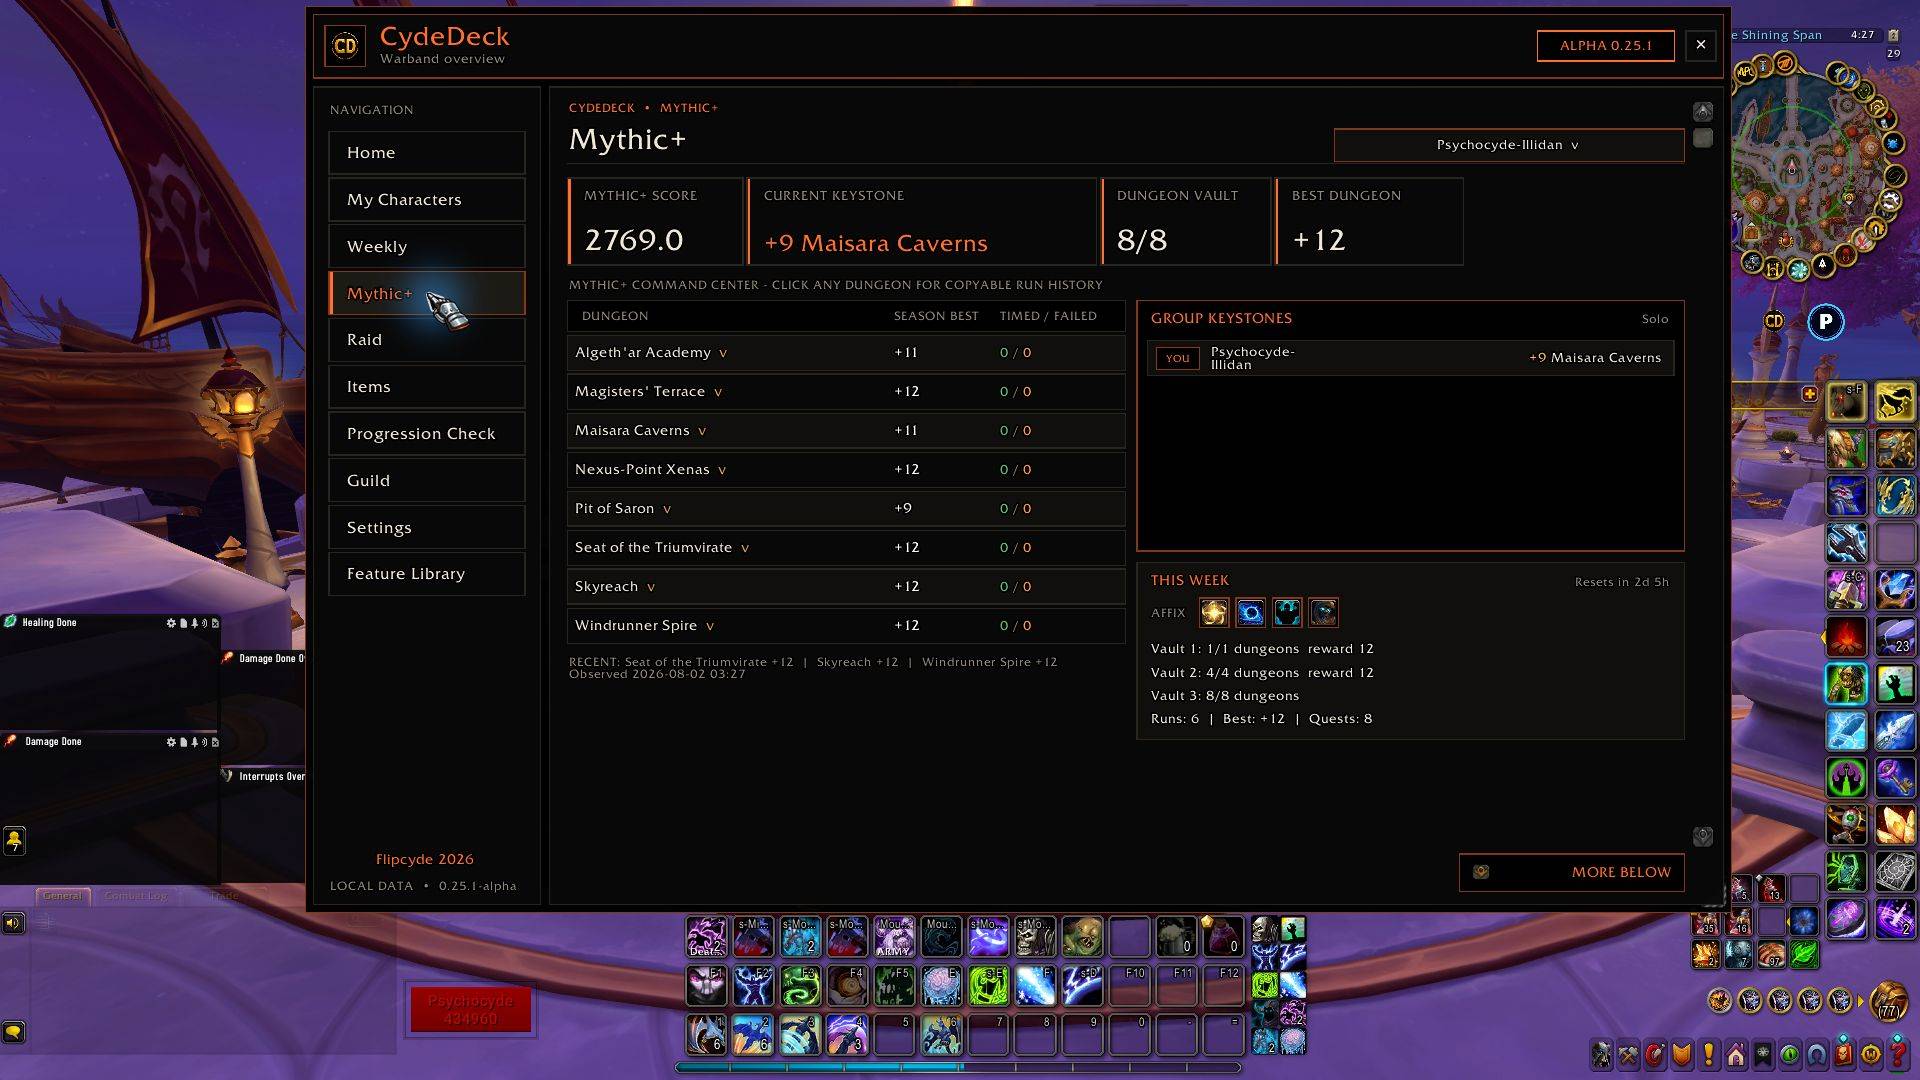Click the Mythic+ Score value 2769.0

pyautogui.click(x=634, y=240)
